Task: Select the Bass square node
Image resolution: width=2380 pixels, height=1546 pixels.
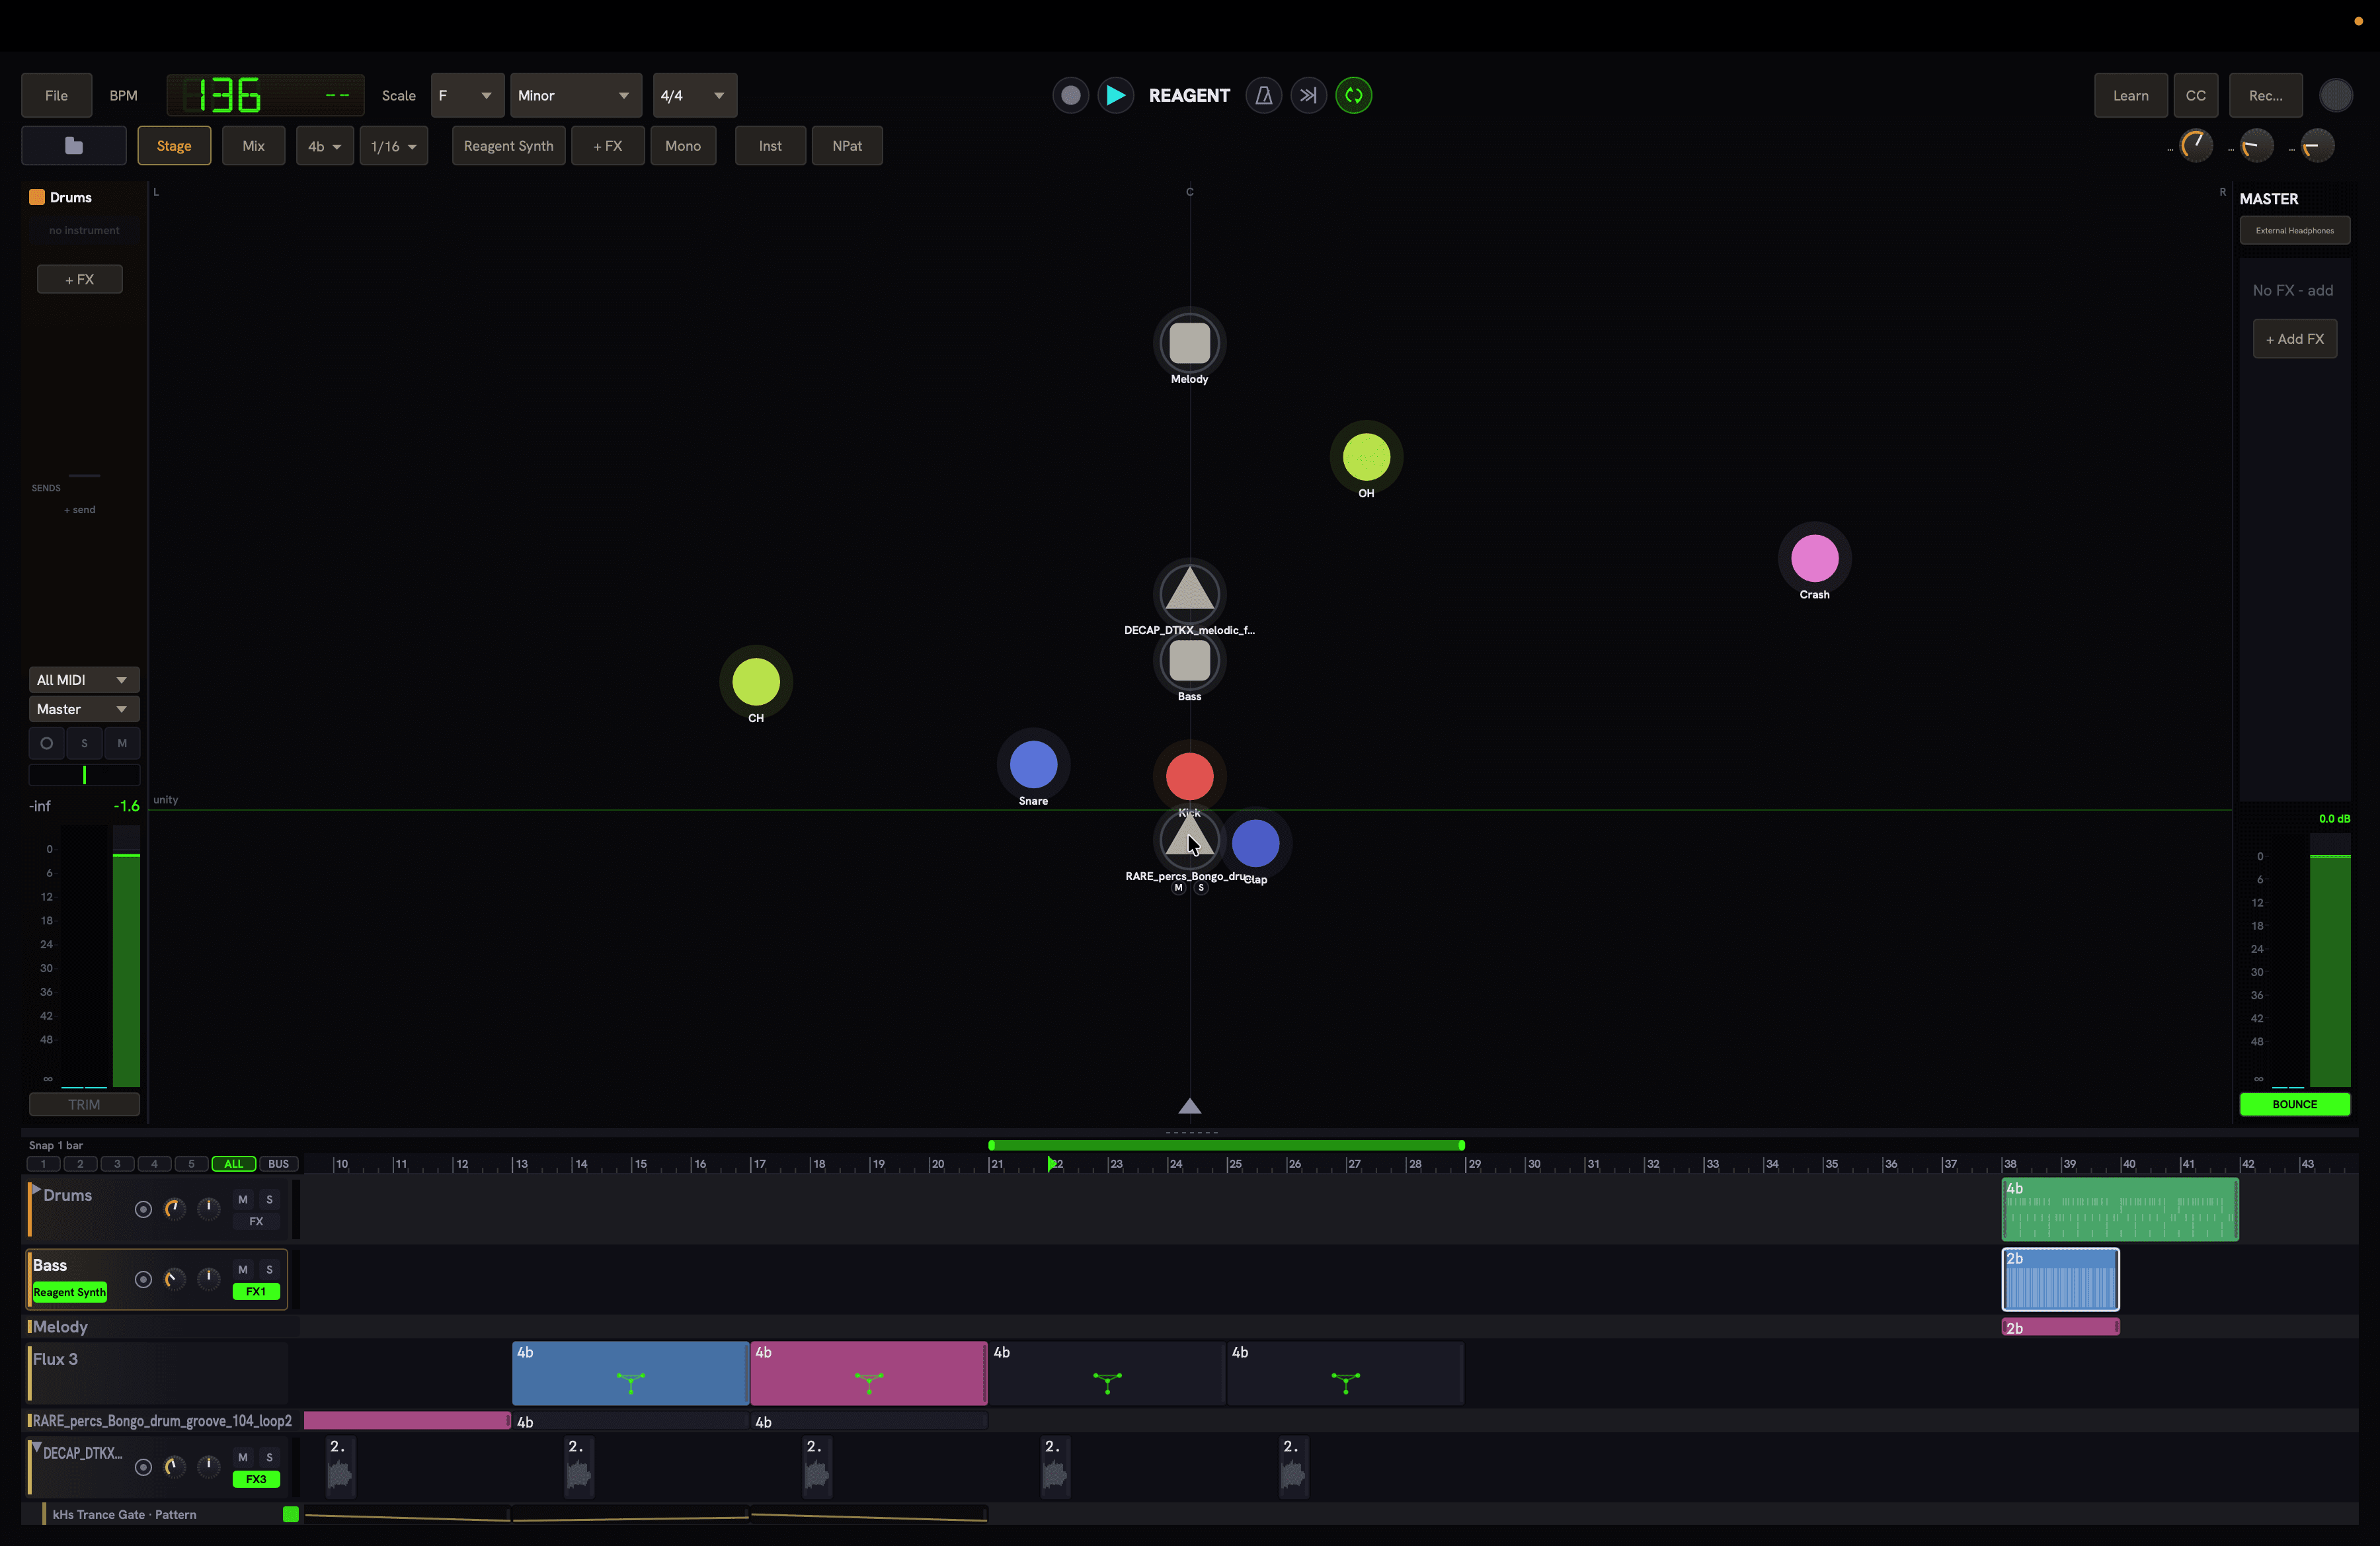Action: [x=1189, y=661]
